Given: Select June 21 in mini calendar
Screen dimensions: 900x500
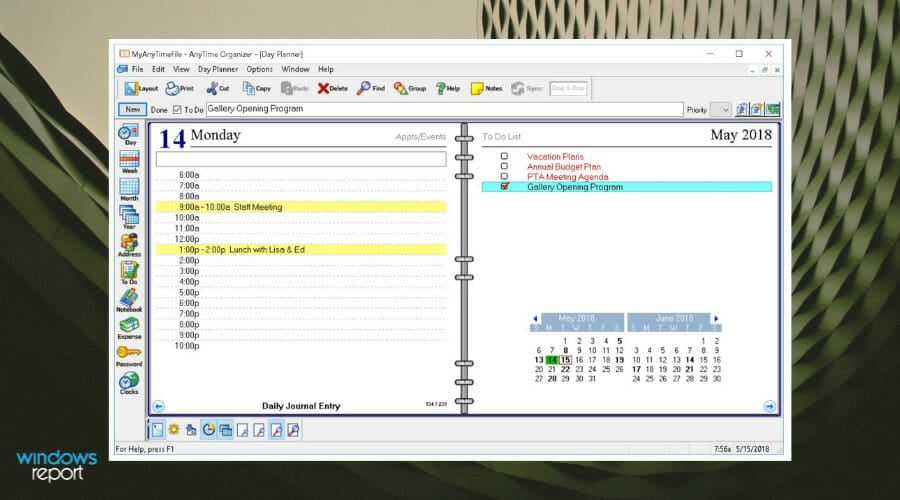Looking at the screenshot, I should (689, 369).
